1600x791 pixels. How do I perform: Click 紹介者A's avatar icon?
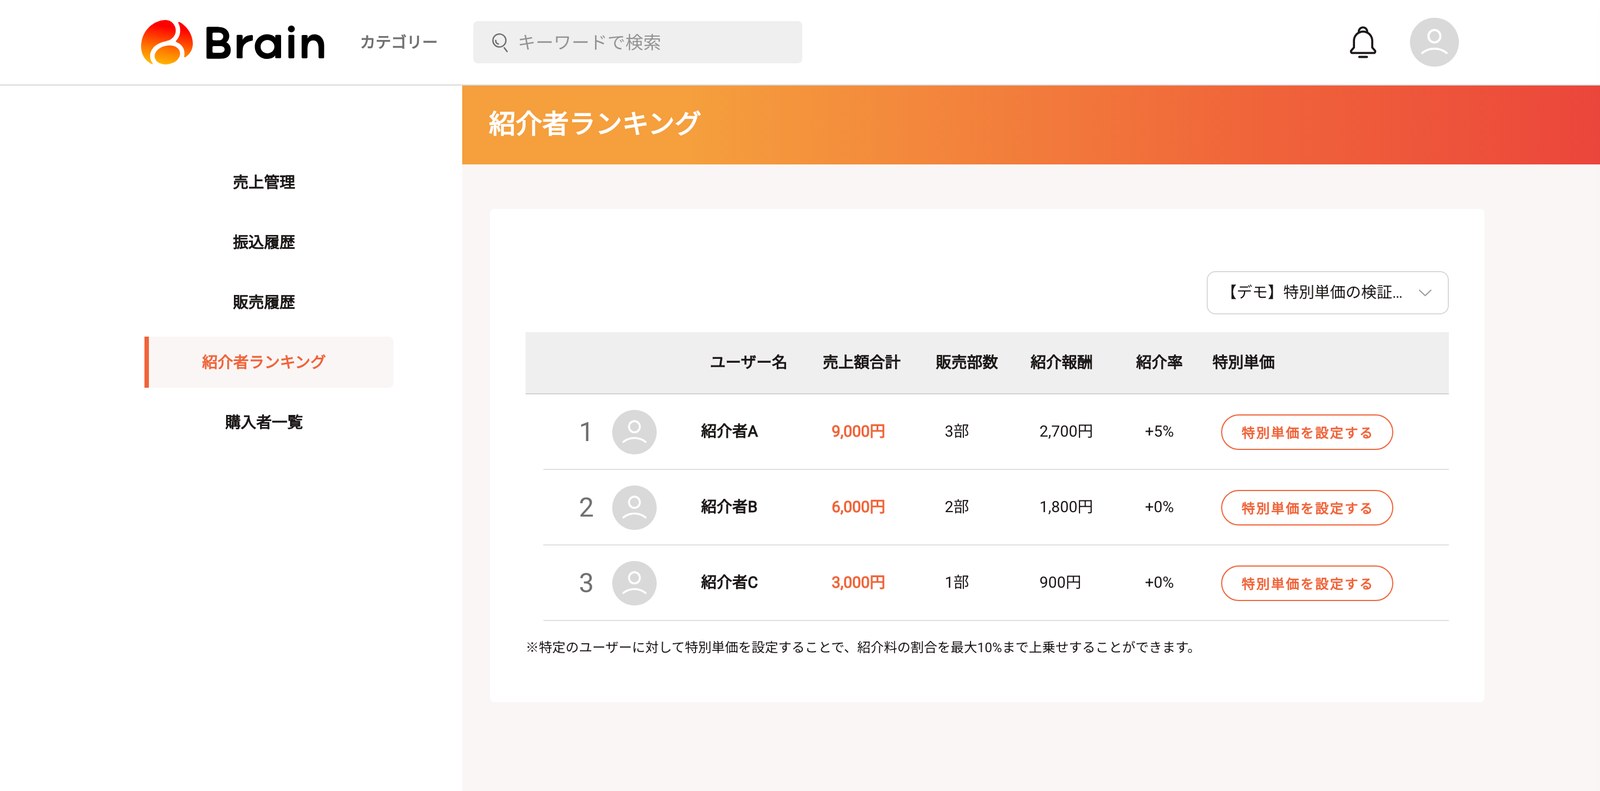[x=634, y=432]
